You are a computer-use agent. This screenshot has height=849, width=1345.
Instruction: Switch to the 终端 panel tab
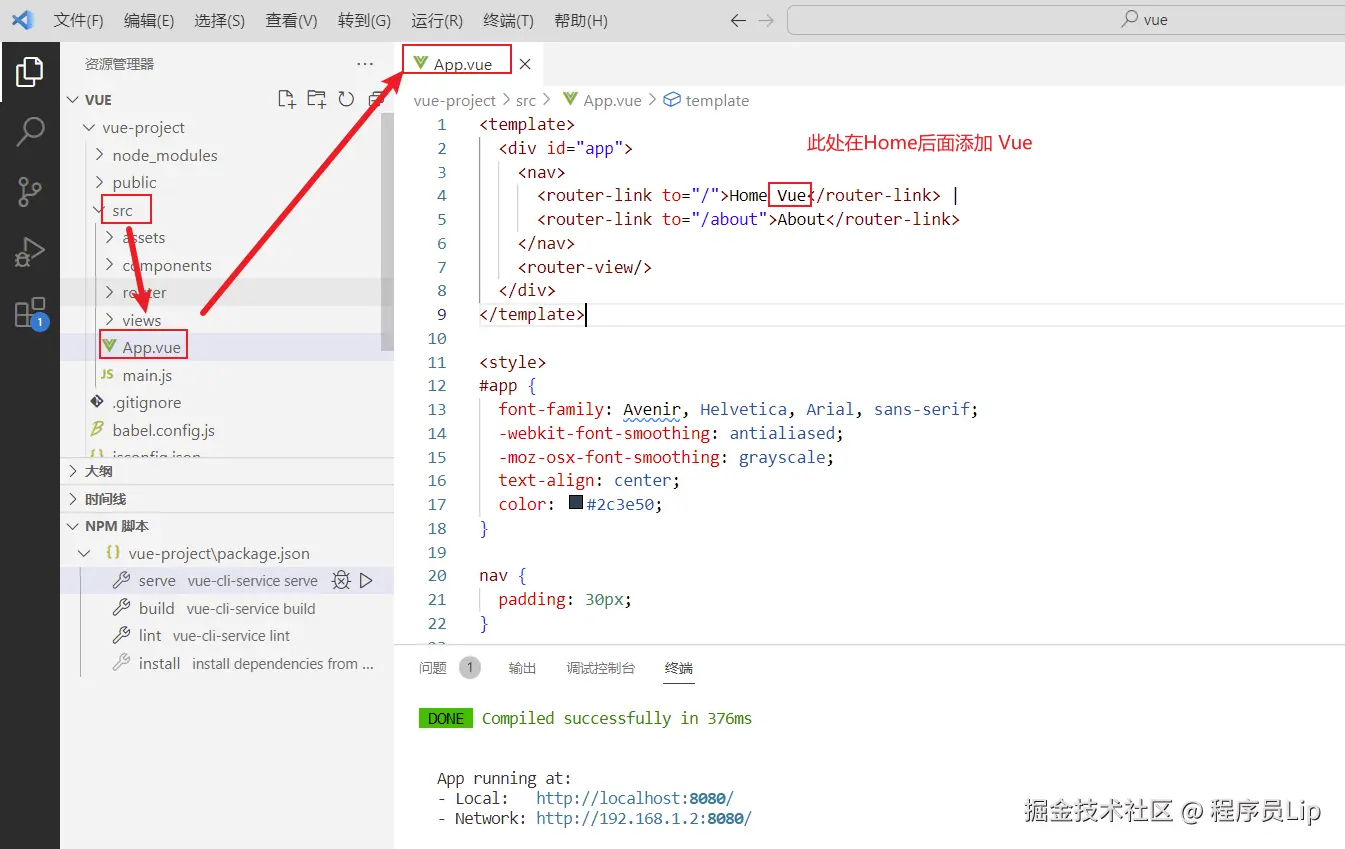click(x=678, y=668)
